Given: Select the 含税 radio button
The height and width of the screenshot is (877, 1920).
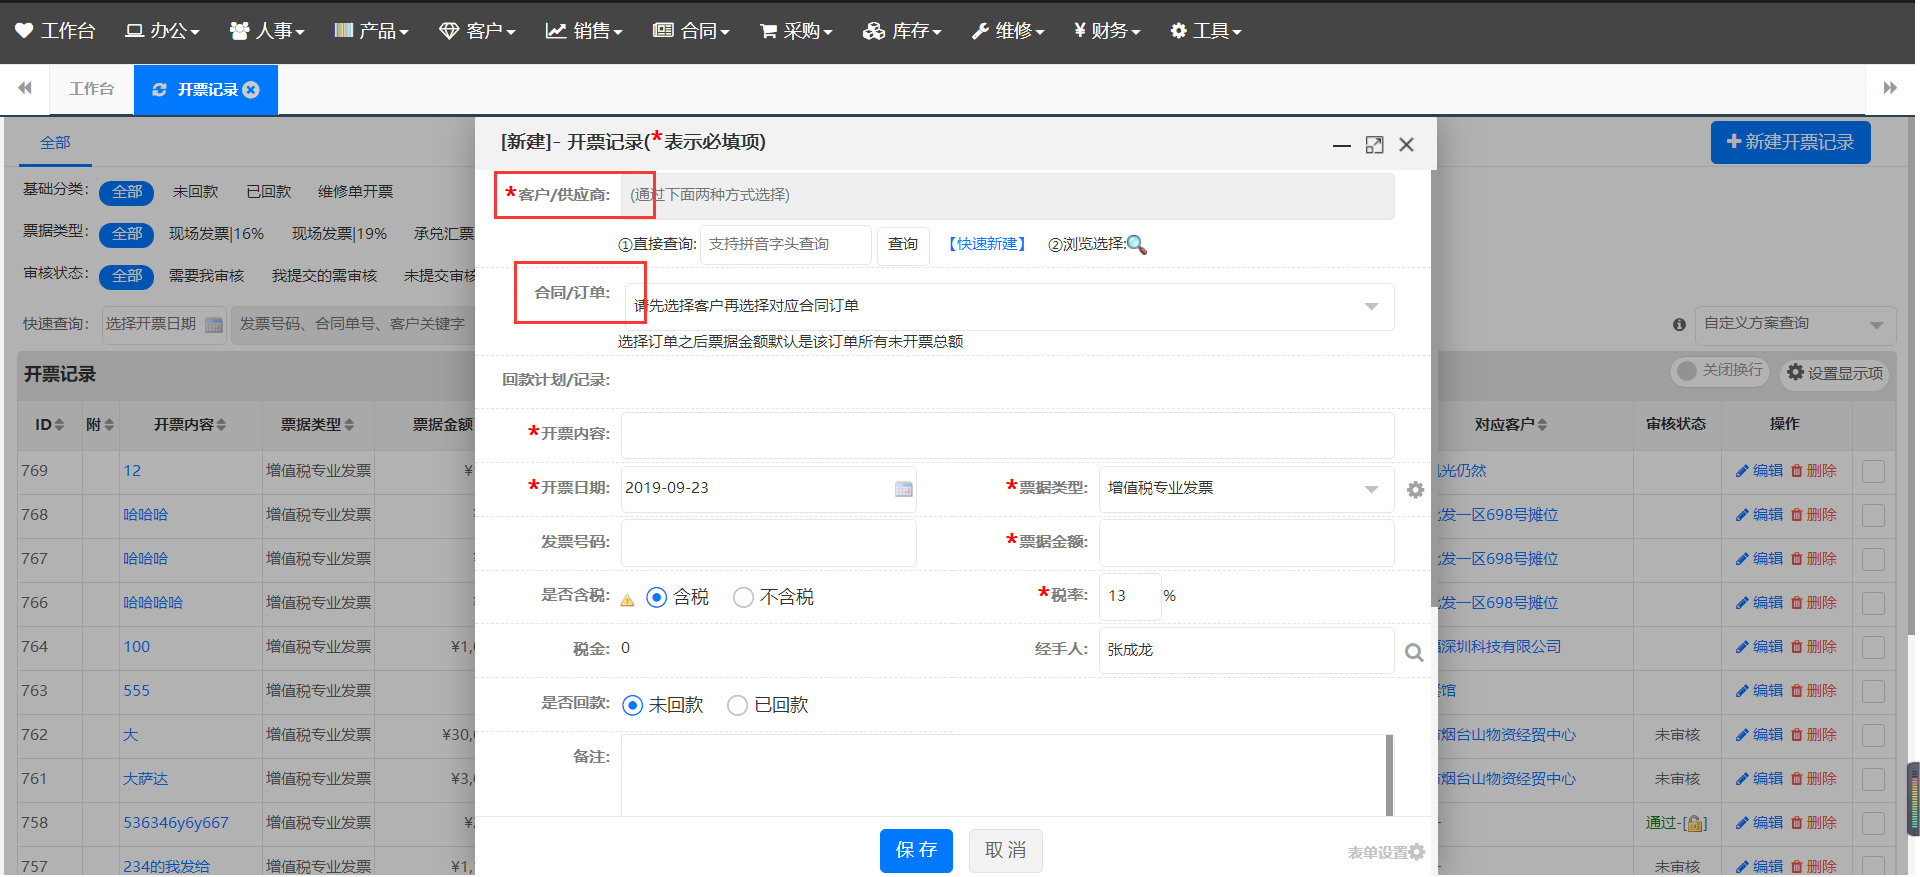Looking at the screenshot, I should (657, 598).
